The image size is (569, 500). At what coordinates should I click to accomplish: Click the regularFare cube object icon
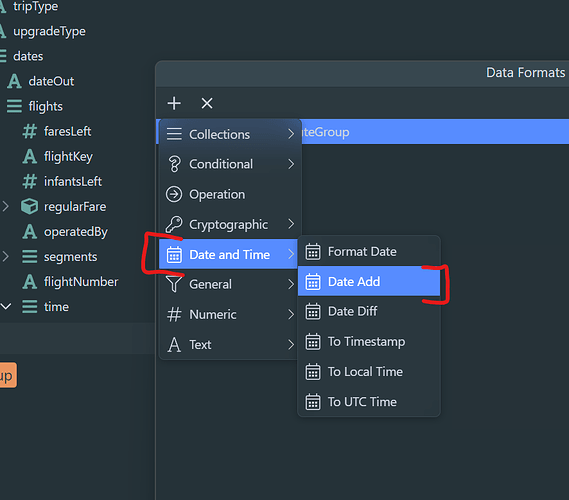pyautogui.click(x=29, y=206)
